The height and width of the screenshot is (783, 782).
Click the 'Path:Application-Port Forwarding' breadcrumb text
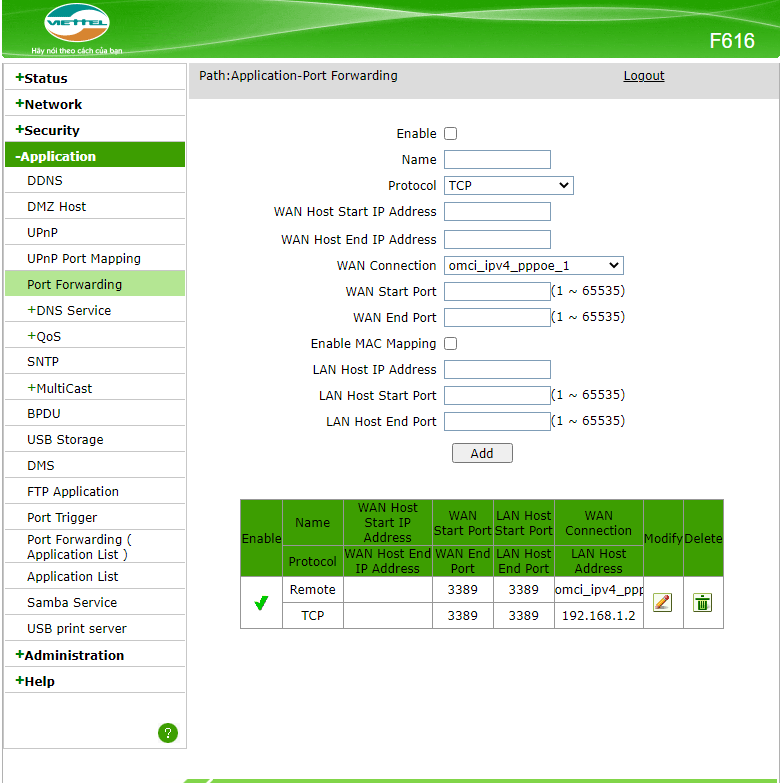coord(298,75)
